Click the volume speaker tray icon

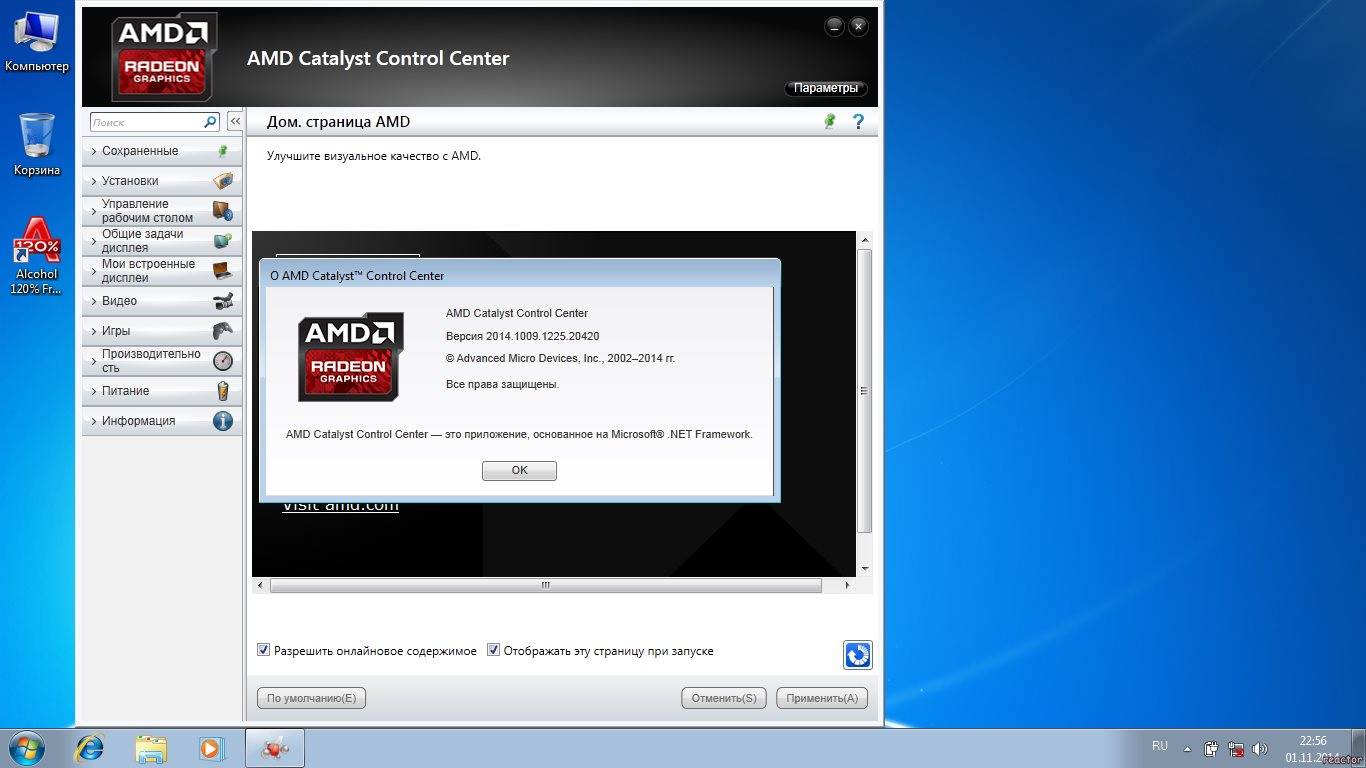1260,748
